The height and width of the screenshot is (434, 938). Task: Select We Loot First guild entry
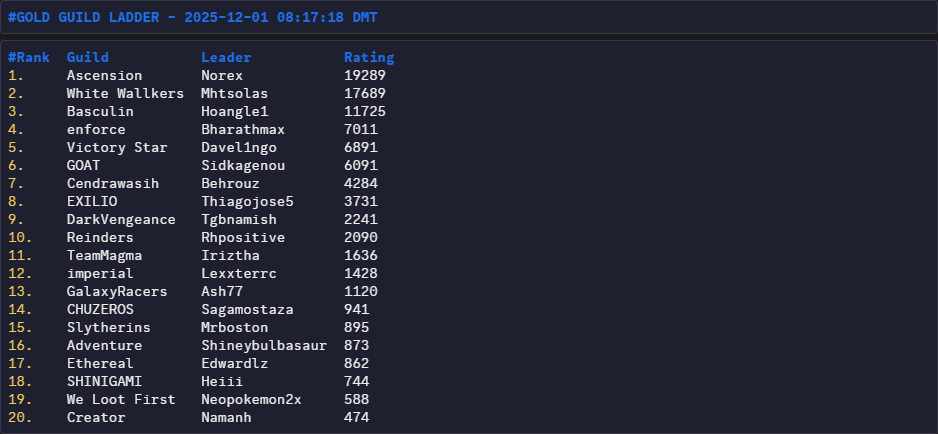[121, 399]
